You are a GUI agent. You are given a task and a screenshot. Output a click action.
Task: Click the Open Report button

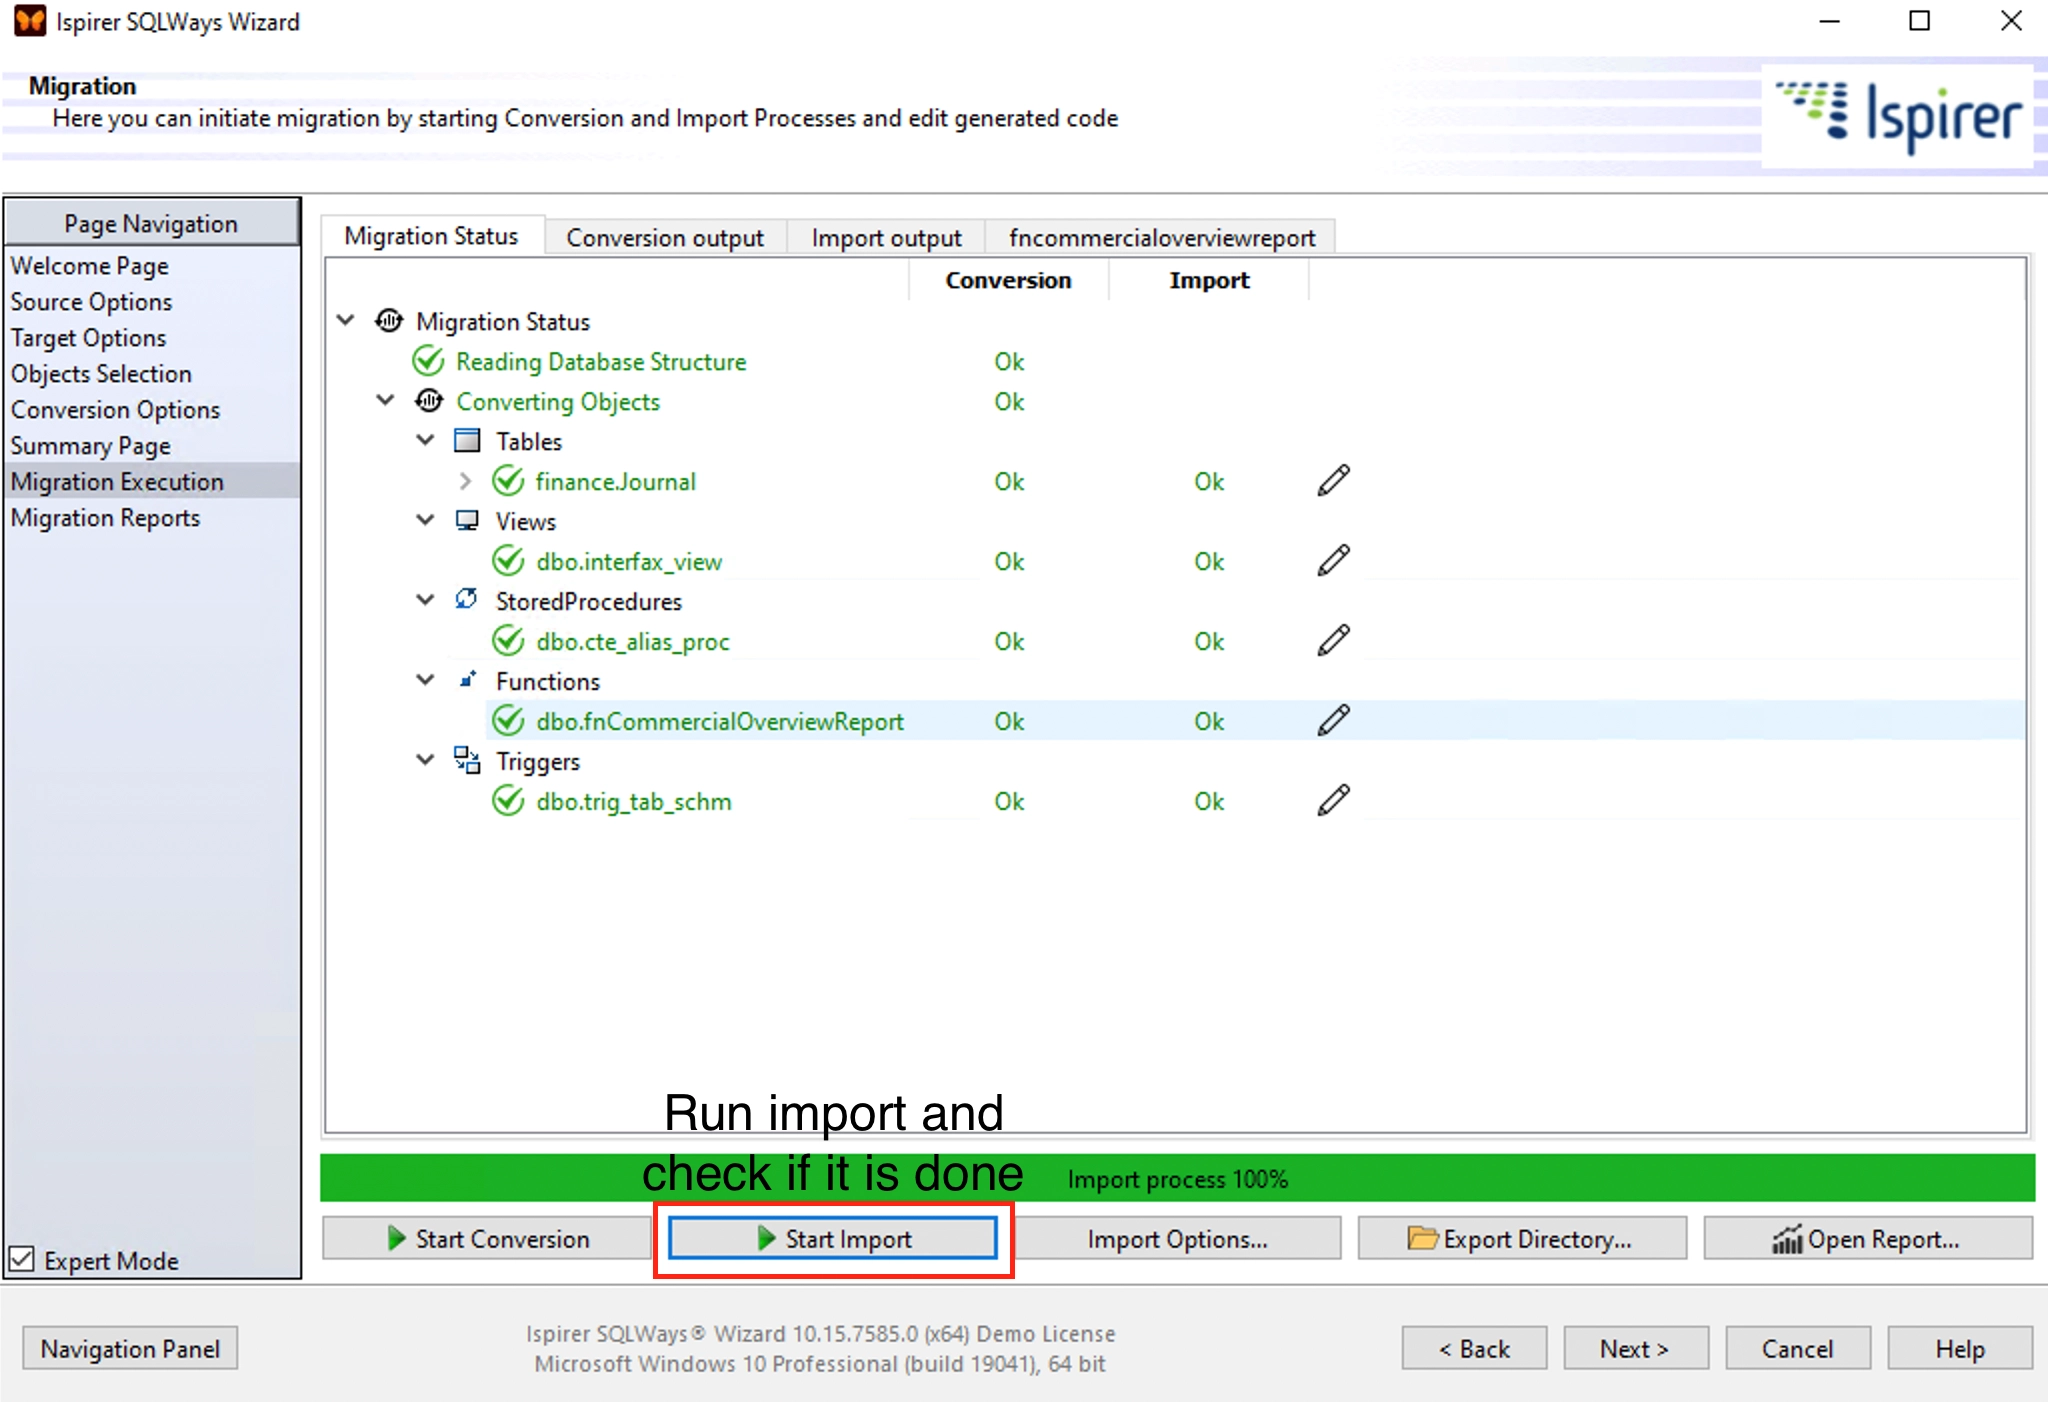point(1868,1238)
